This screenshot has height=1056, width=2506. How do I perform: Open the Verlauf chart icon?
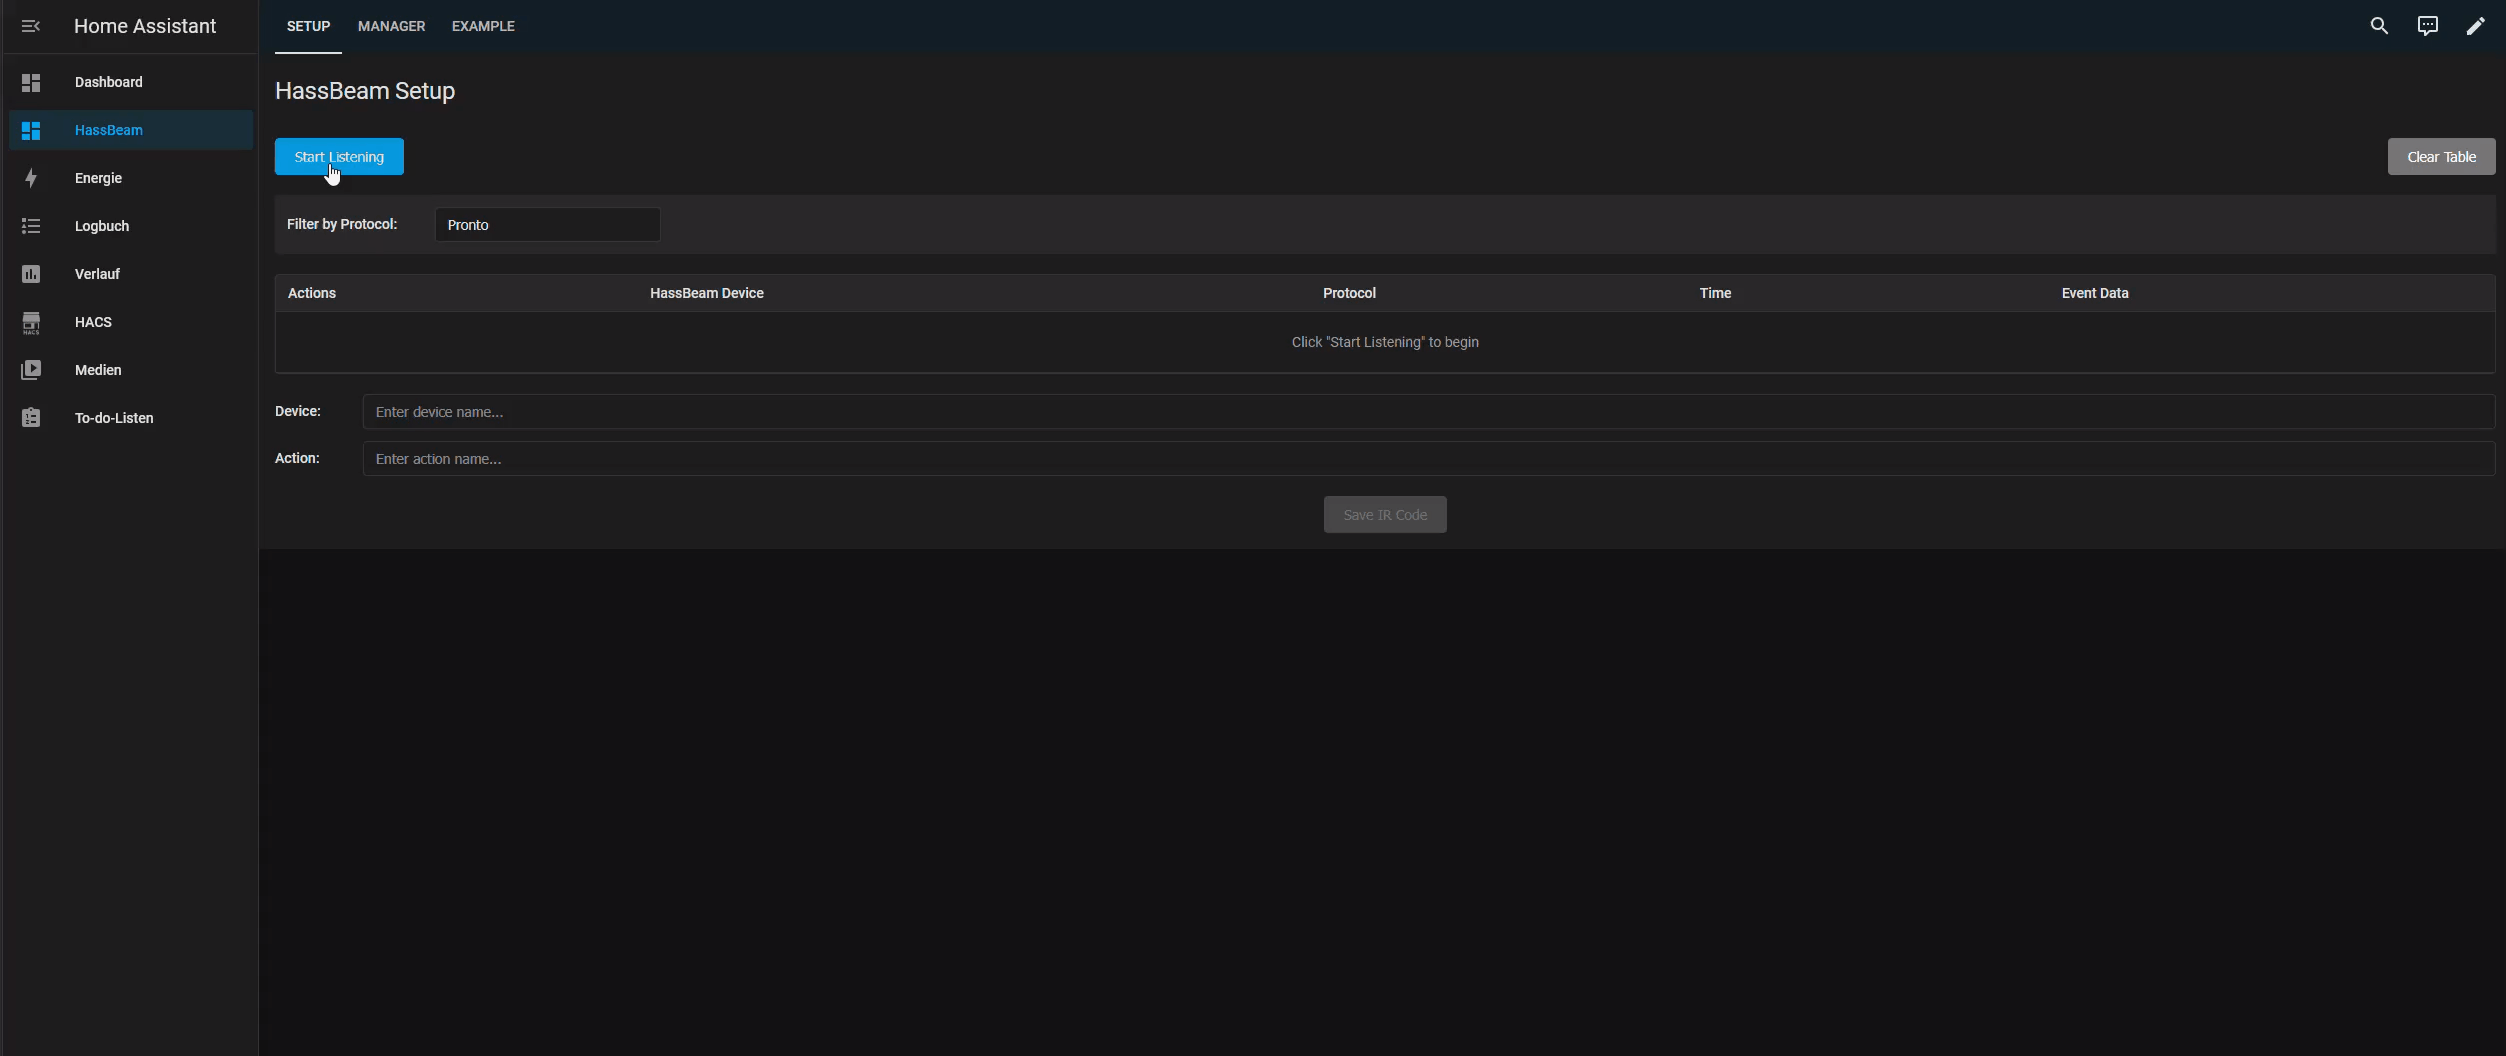click(31, 274)
